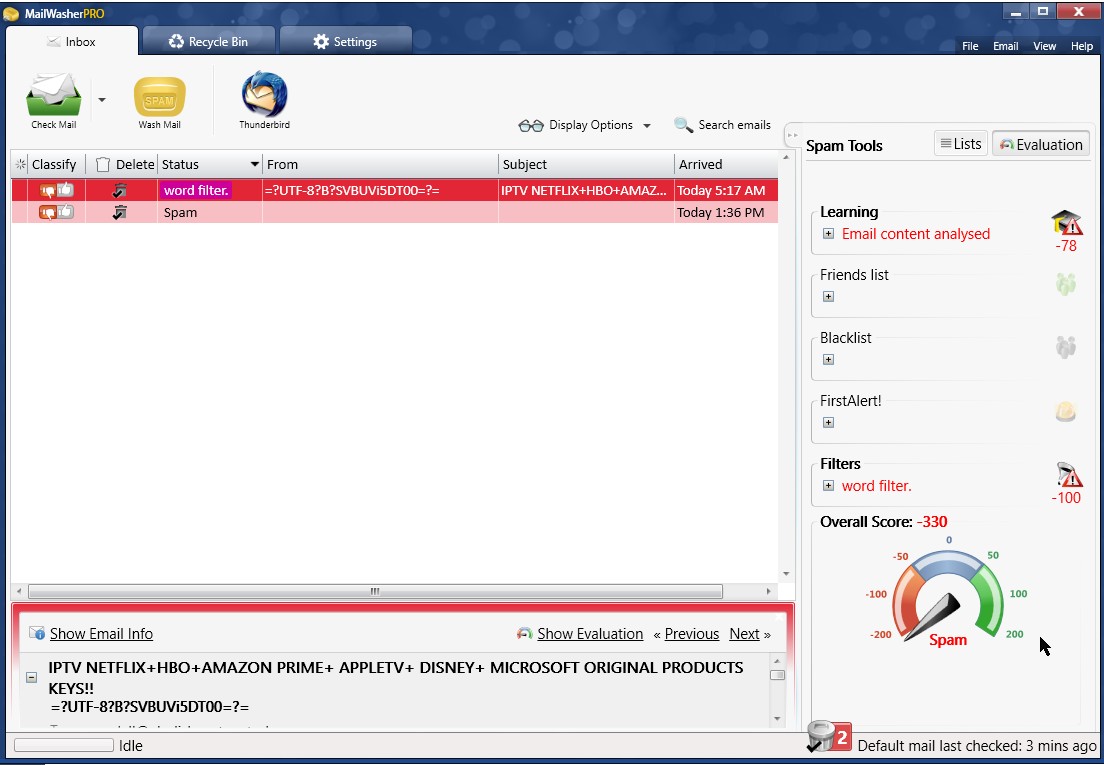The image size is (1104, 765).
Task: Click the FirstAlert! siren icon
Action: [1066, 411]
